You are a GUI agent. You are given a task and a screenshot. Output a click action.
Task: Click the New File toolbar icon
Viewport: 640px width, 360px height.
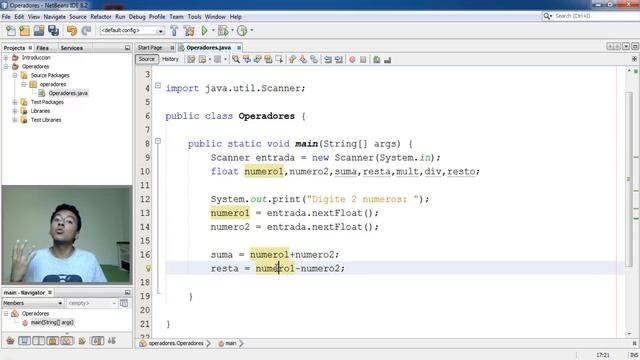[x=11, y=31]
